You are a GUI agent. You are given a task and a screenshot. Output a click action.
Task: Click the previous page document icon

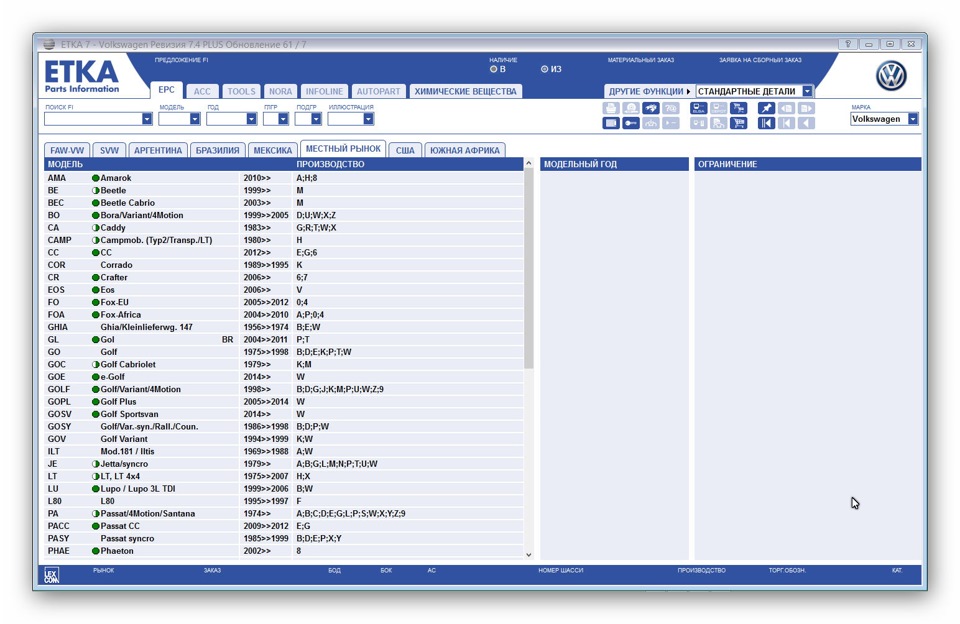pos(787,108)
